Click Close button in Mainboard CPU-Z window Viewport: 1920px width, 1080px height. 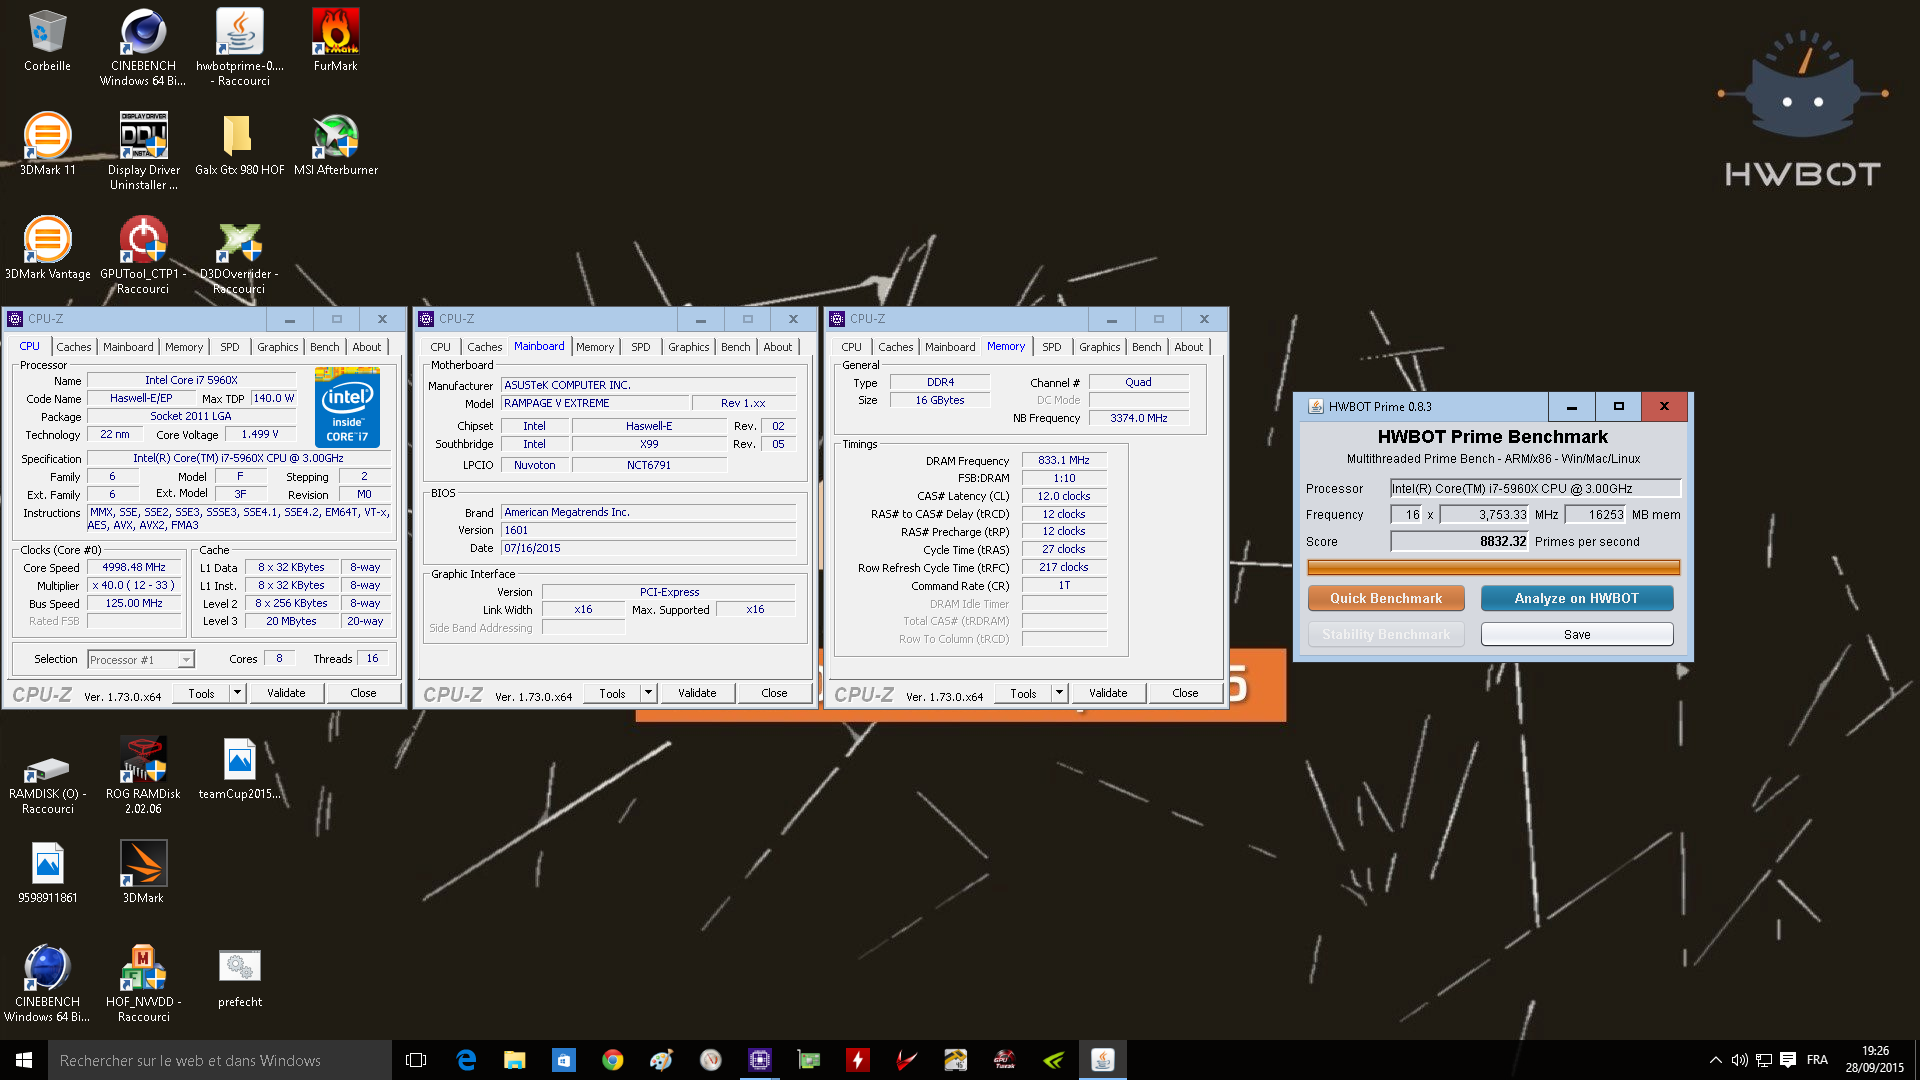click(x=774, y=693)
